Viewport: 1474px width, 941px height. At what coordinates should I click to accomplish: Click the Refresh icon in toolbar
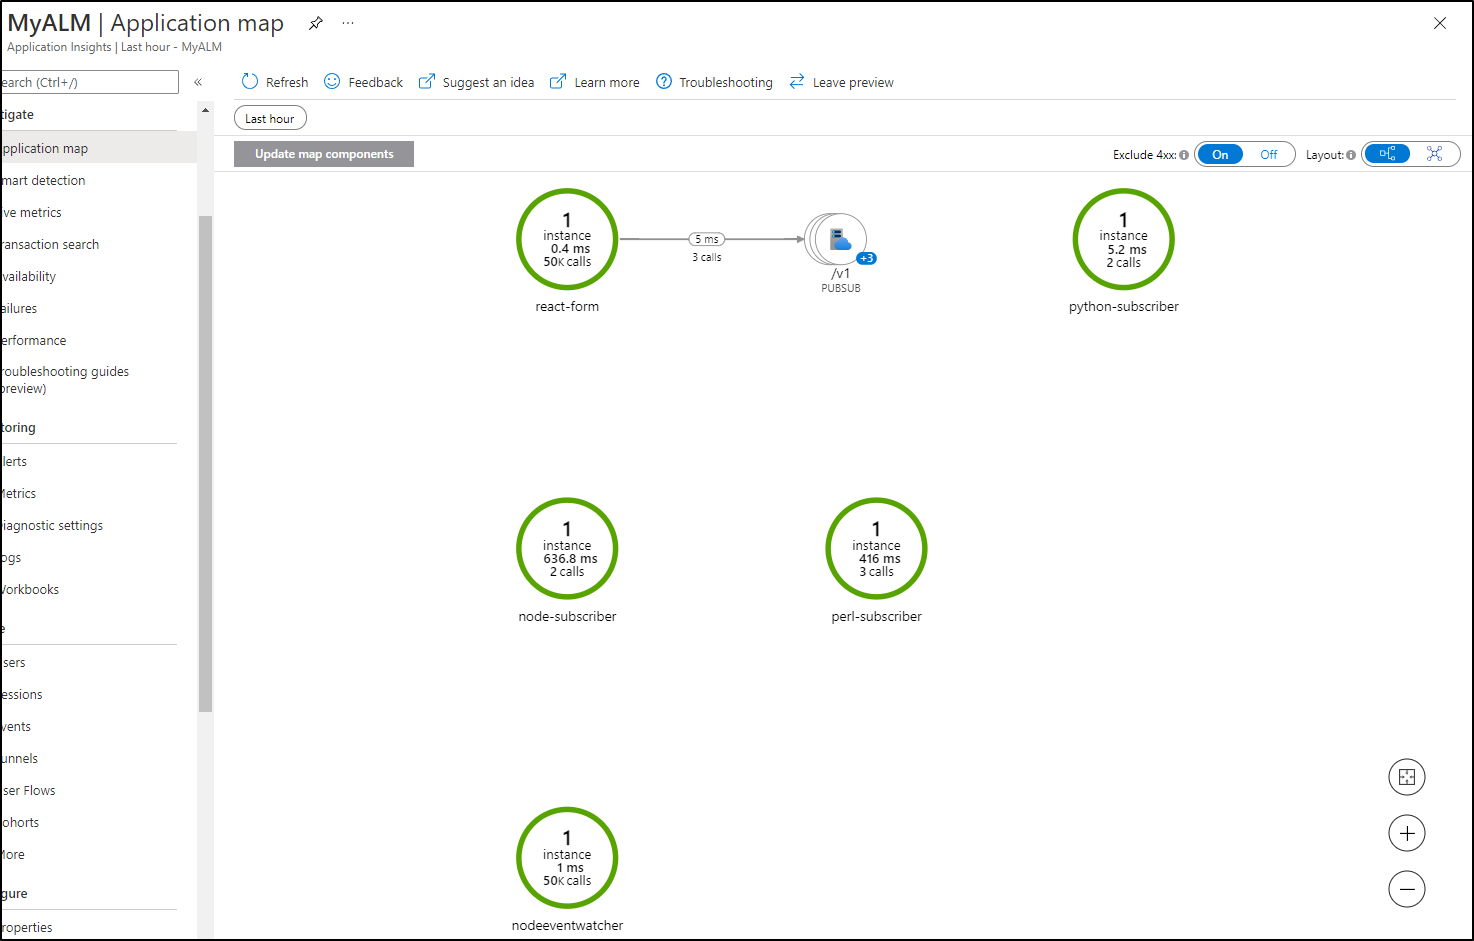pyautogui.click(x=250, y=81)
